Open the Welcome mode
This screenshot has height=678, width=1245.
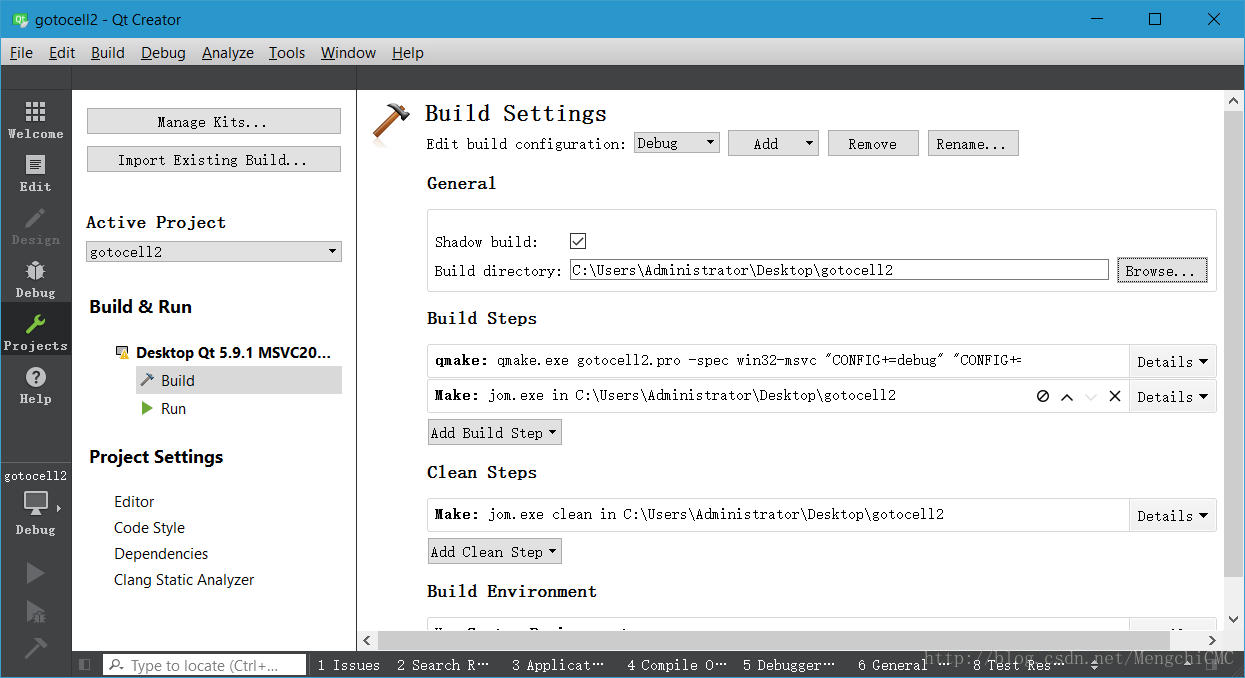click(35, 119)
